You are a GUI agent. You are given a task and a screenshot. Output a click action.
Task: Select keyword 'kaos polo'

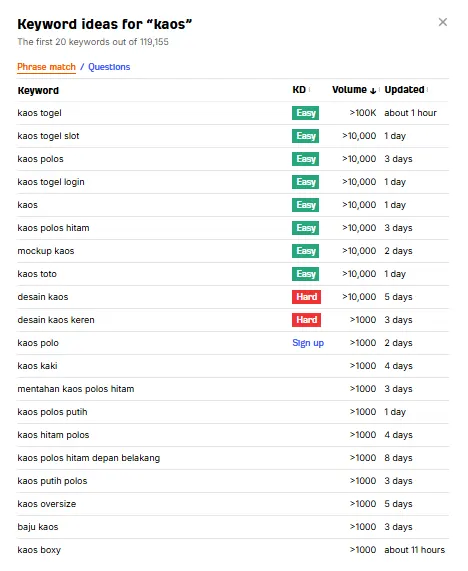[38, 343]
